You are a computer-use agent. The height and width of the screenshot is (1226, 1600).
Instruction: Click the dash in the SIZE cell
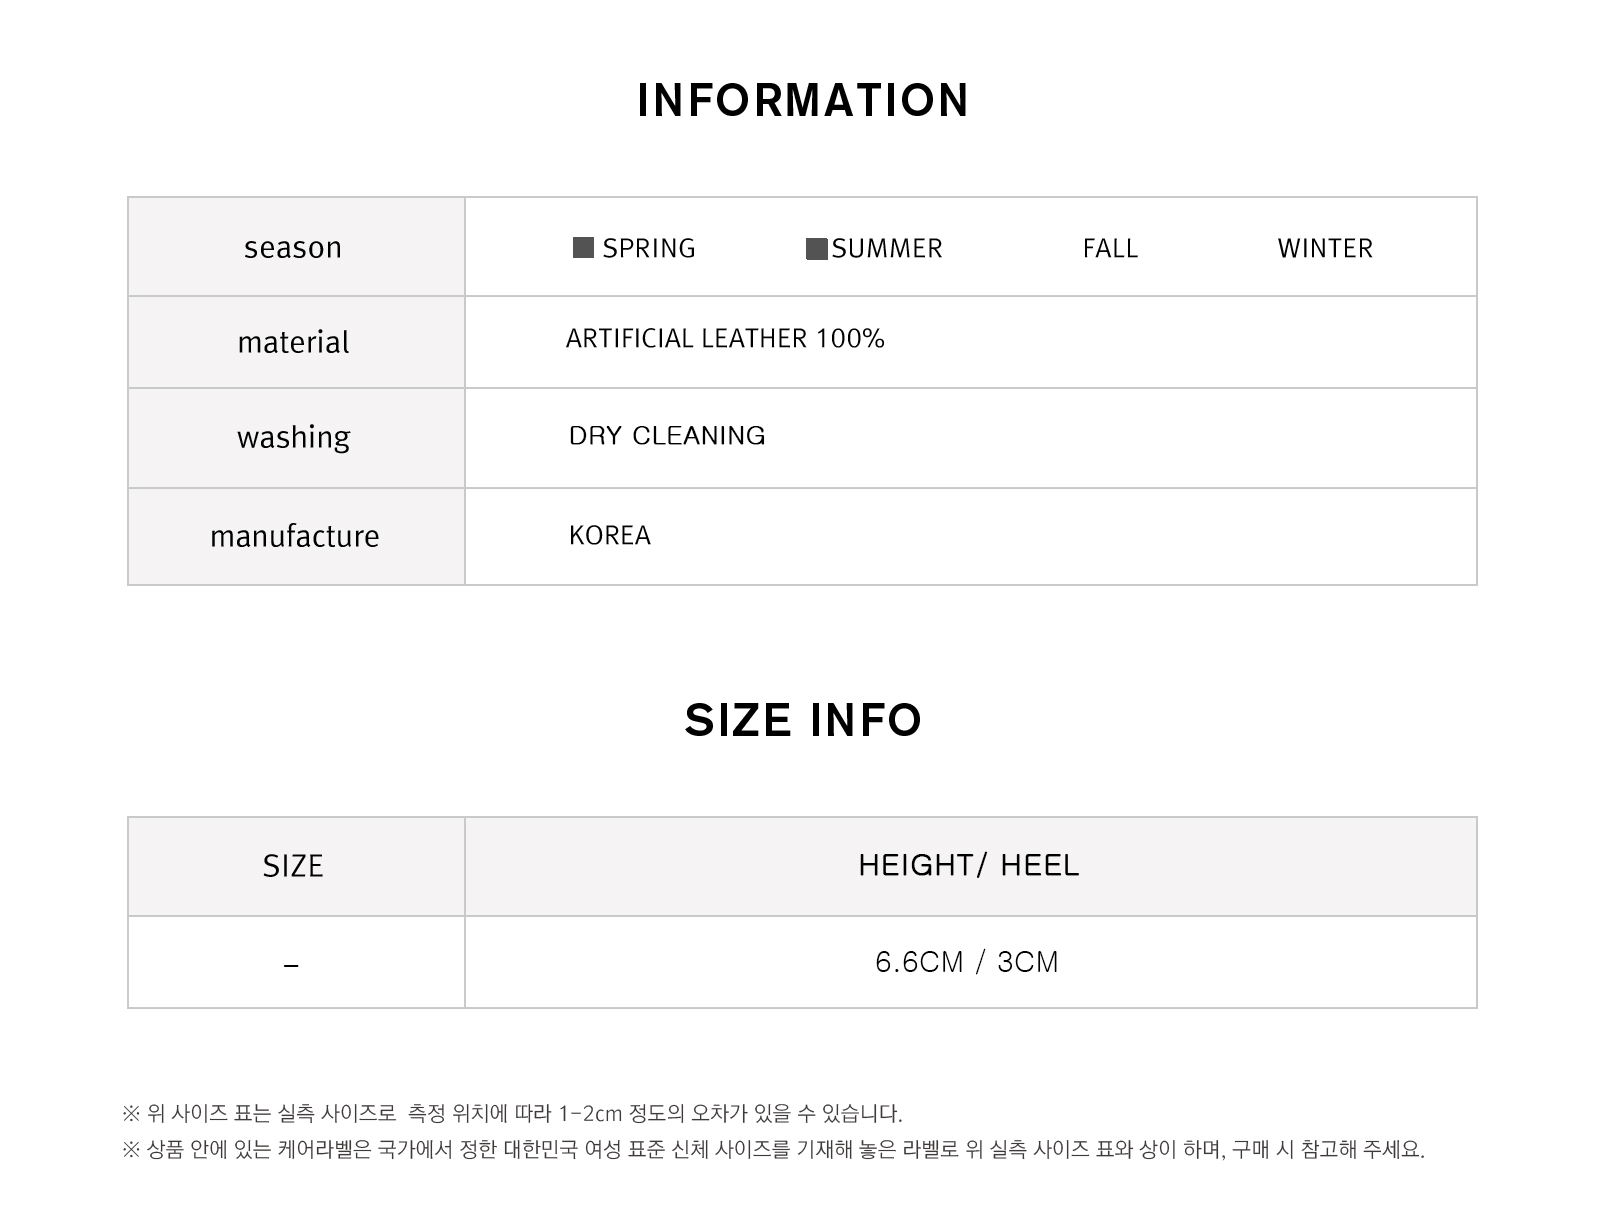(x=291, y=966)
